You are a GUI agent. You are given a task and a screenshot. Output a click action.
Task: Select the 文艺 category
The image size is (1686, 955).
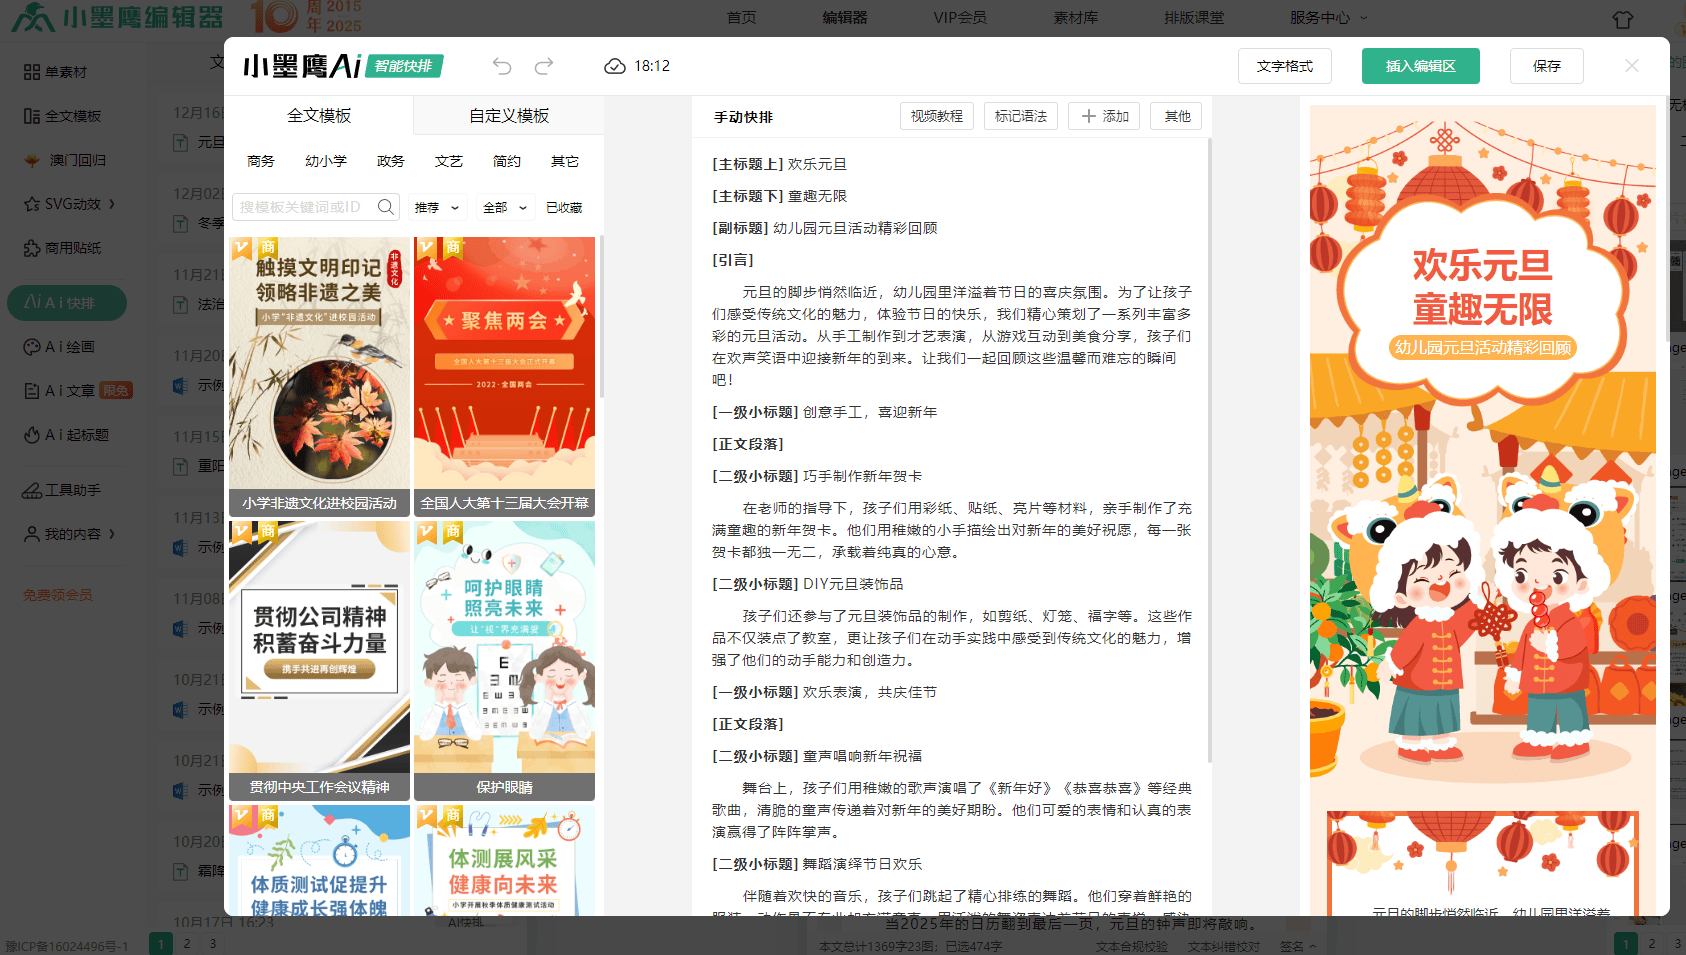pyautogui.click(x=449, y=161)
